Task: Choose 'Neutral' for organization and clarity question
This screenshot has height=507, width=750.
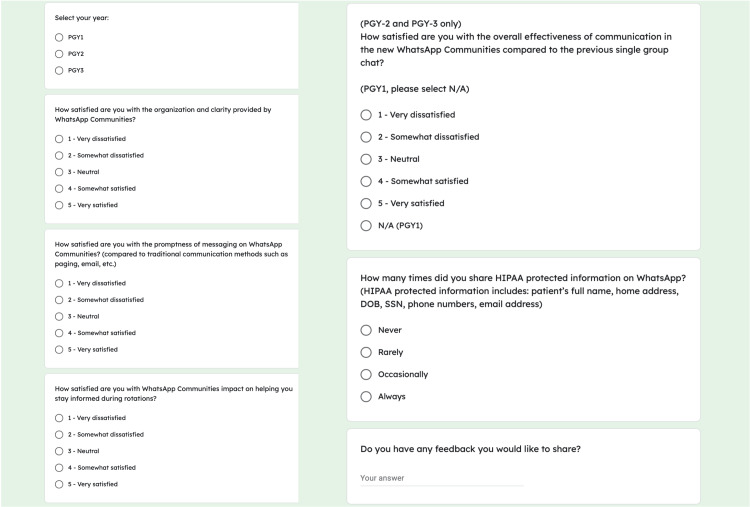Action: (x=59, y=172)
